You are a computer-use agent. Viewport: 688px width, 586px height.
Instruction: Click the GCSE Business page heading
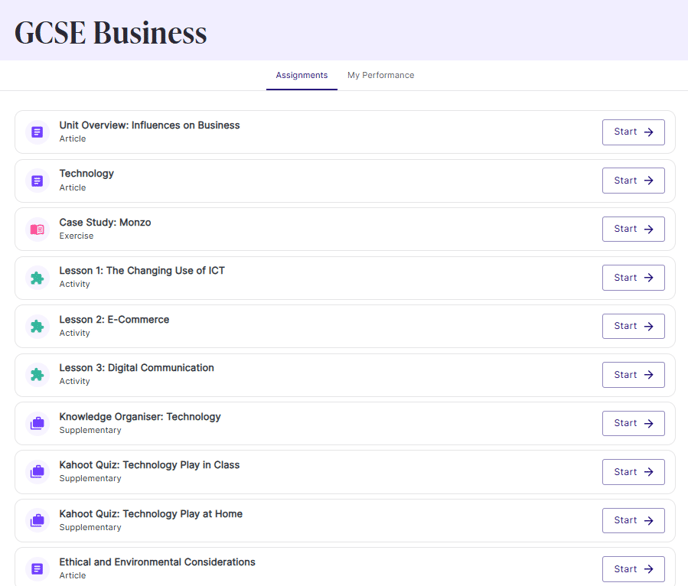pyautogui.click(x=111, y=32)
